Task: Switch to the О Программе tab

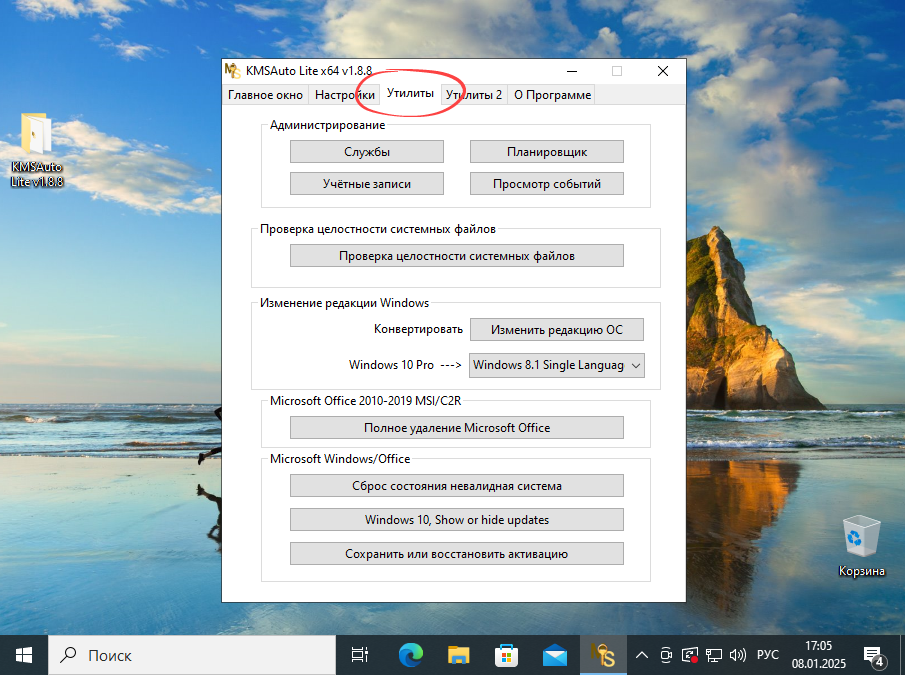Action: [552, 94]
